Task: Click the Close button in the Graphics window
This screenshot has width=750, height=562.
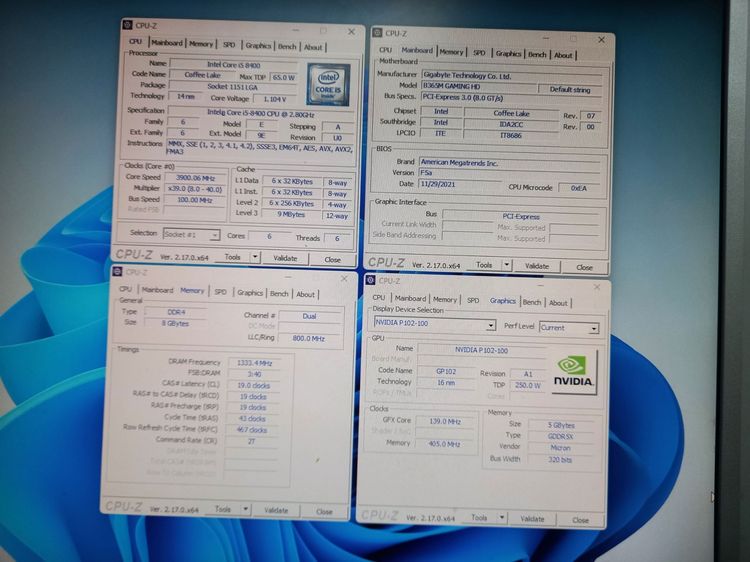Action: 580,519
